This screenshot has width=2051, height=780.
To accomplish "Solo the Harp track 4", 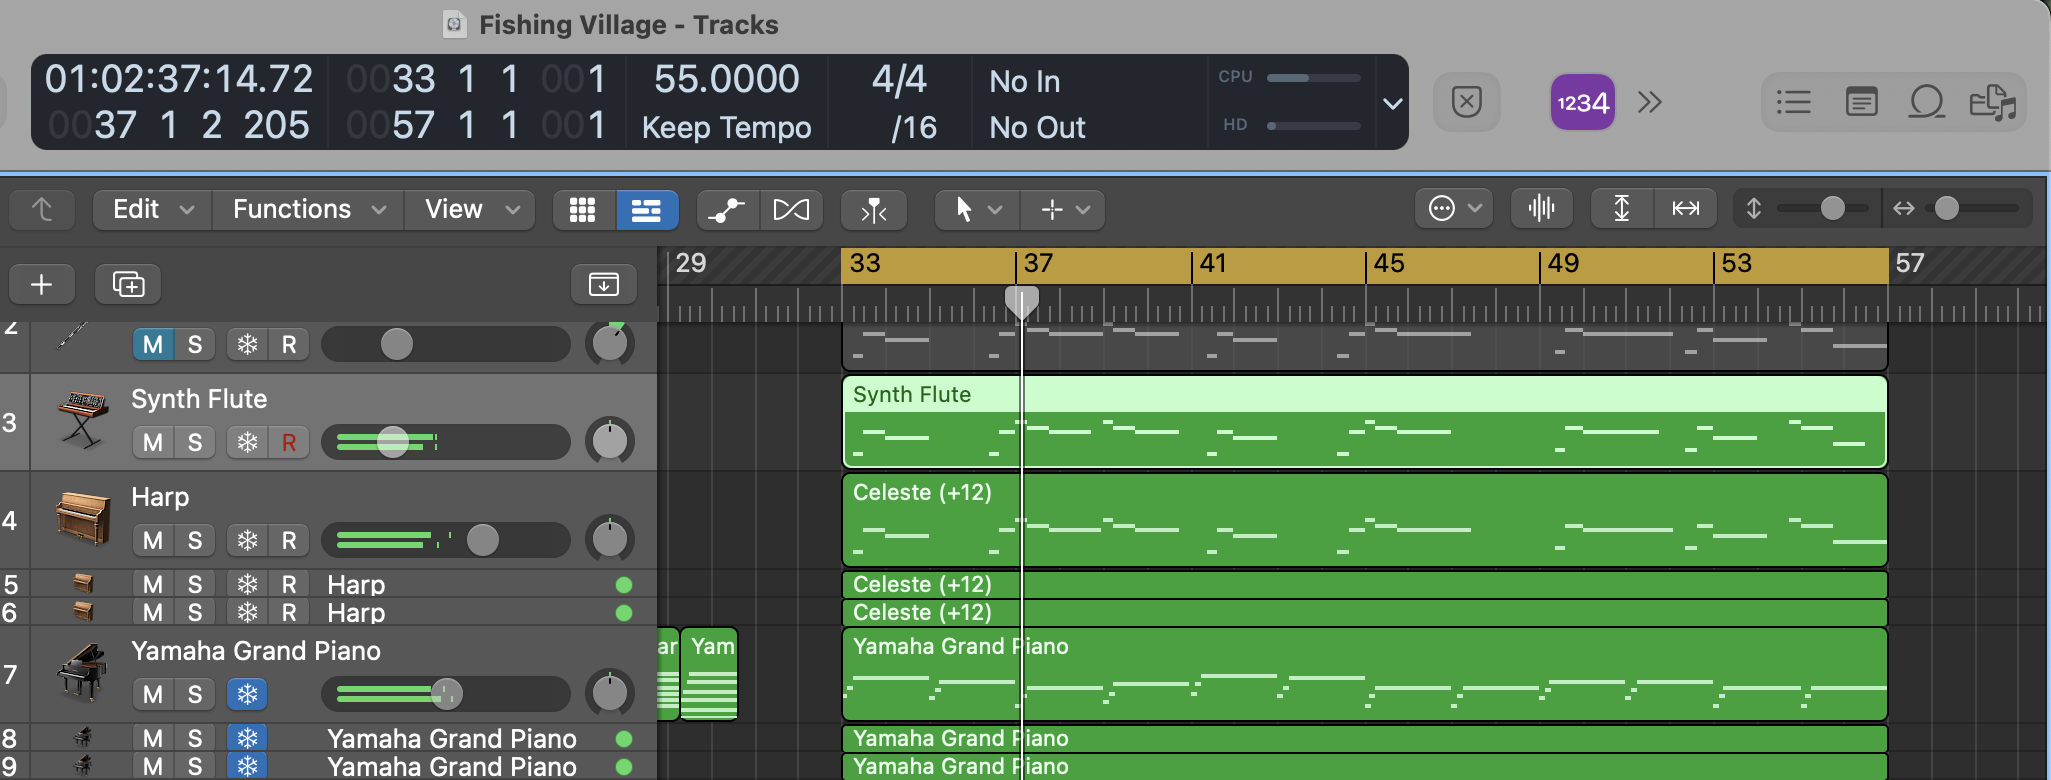I will [x=195, y=540].
